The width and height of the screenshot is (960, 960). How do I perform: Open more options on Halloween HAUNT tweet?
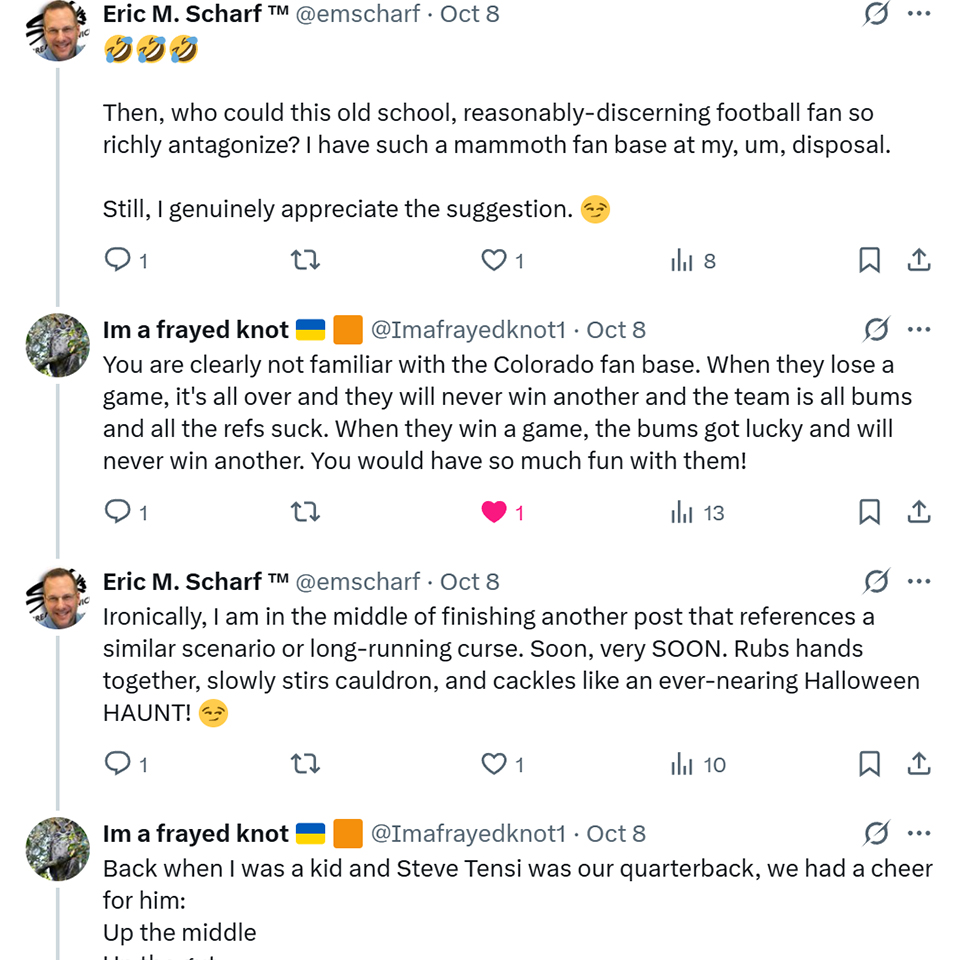pos(919,581)
